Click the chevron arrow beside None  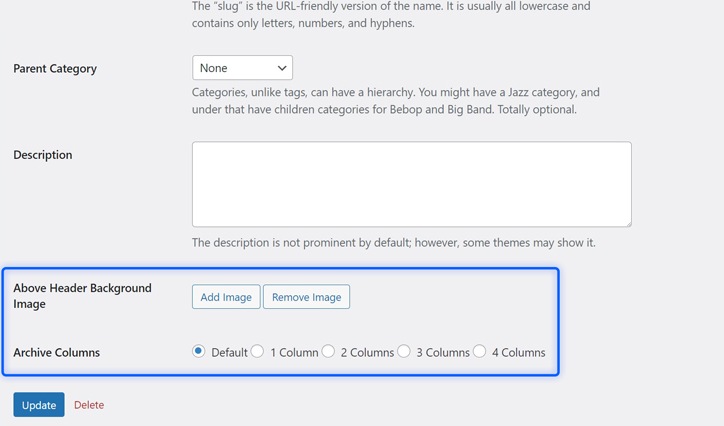click(x=282, y=68)
